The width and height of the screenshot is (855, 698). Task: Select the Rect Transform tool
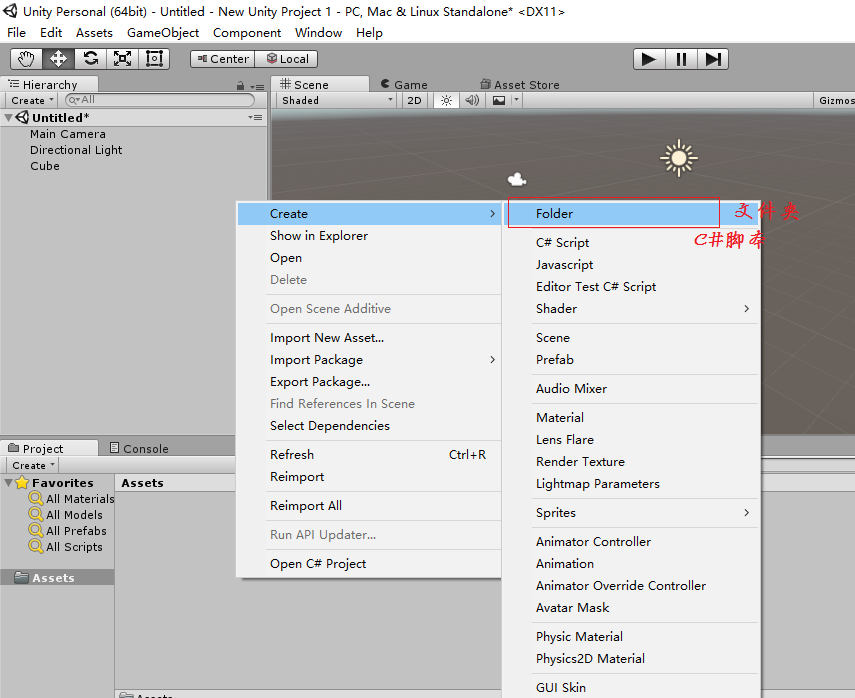[x=154, y=59]
